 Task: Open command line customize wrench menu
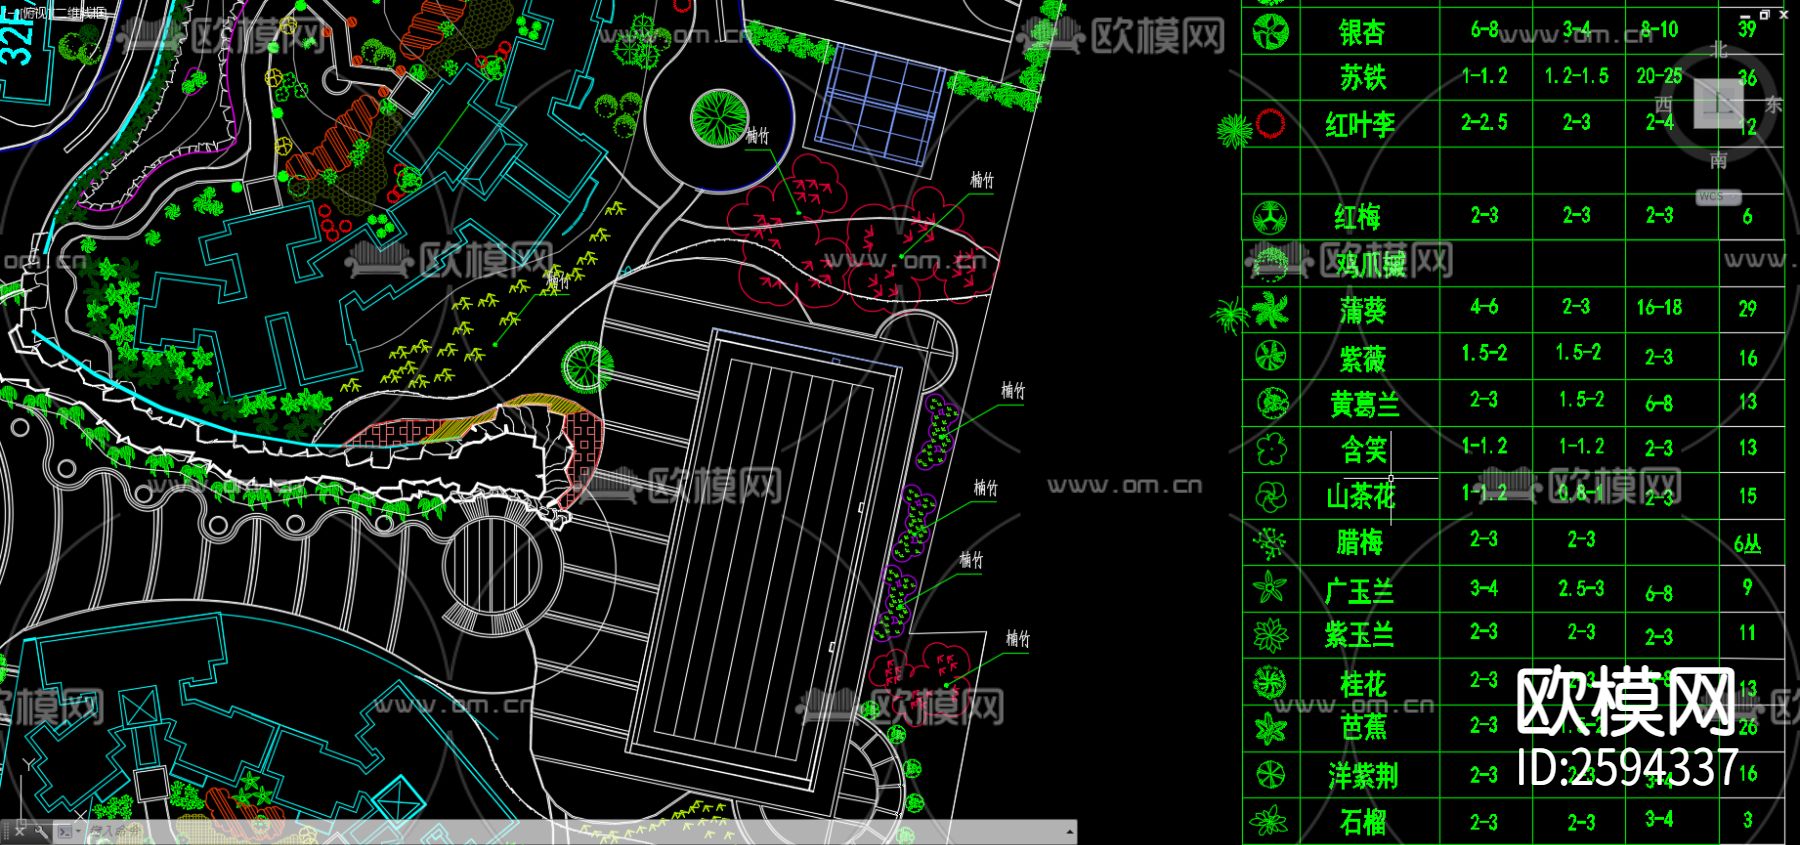(41, 831)
